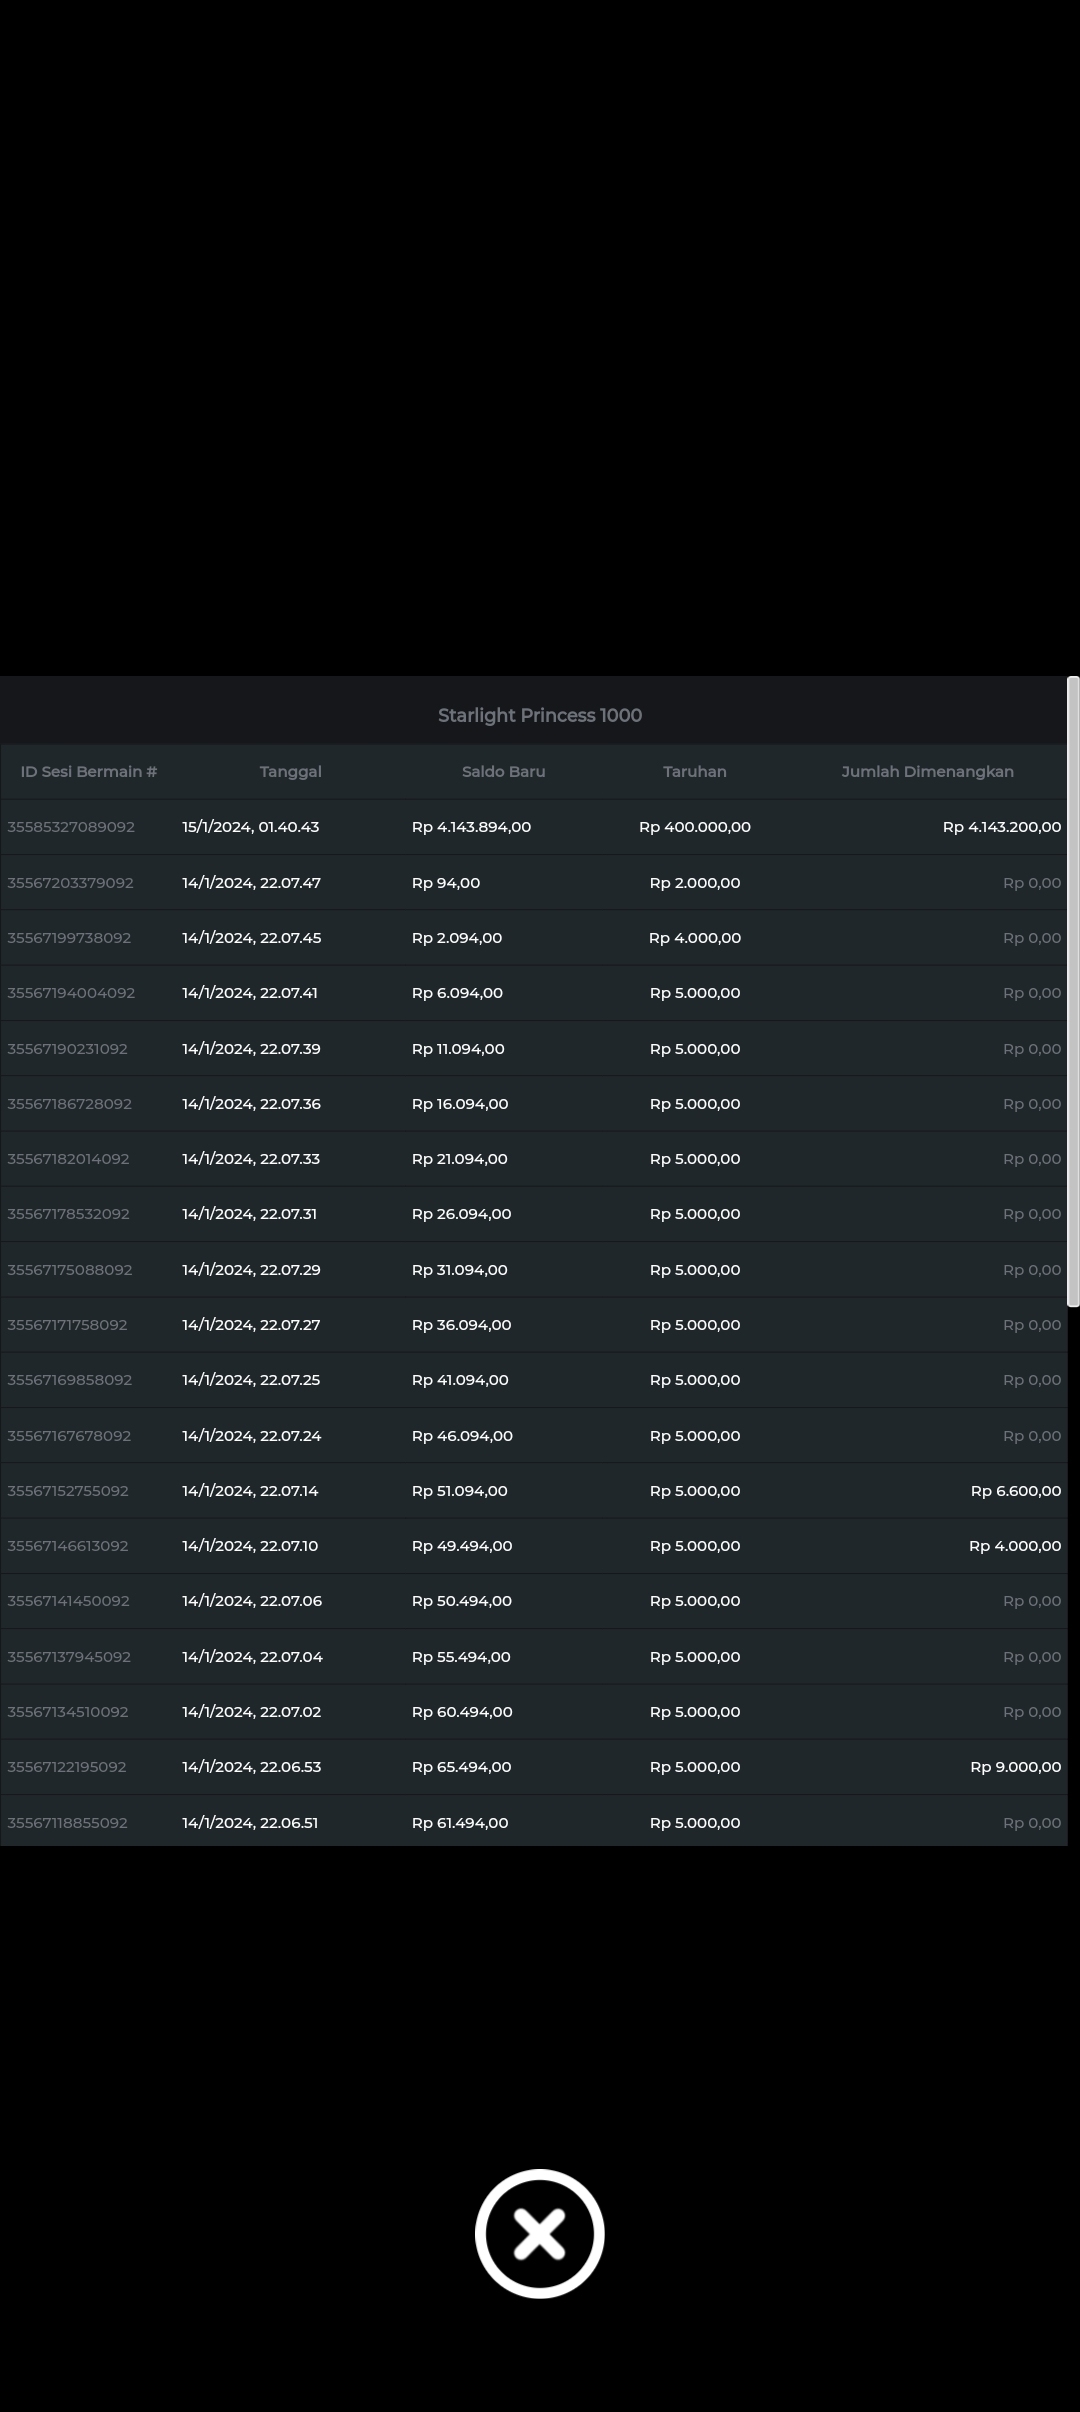Click the Rp 4.143.200,00 winning amount
The width and height of the screenshot is (1080, 2412).
click(x=1001, y=827)
